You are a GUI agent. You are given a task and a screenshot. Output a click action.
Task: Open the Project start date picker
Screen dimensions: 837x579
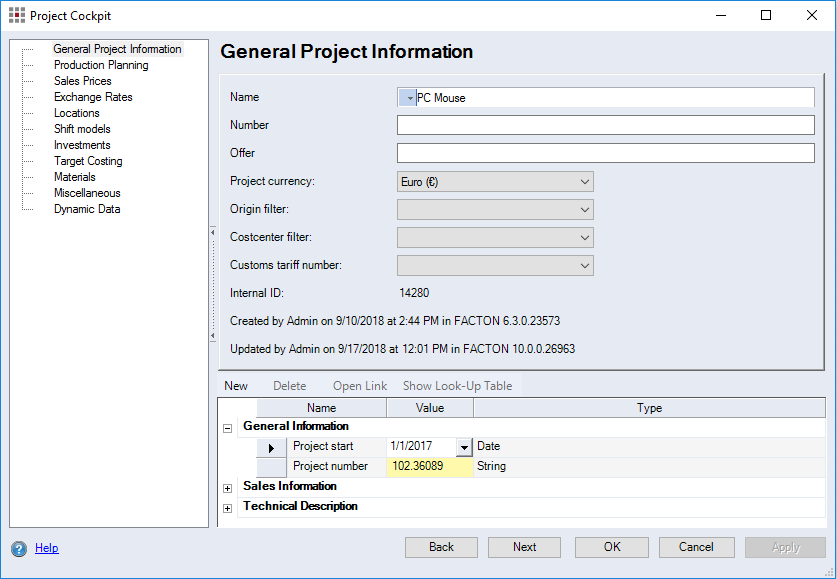[x=464, y=447]
